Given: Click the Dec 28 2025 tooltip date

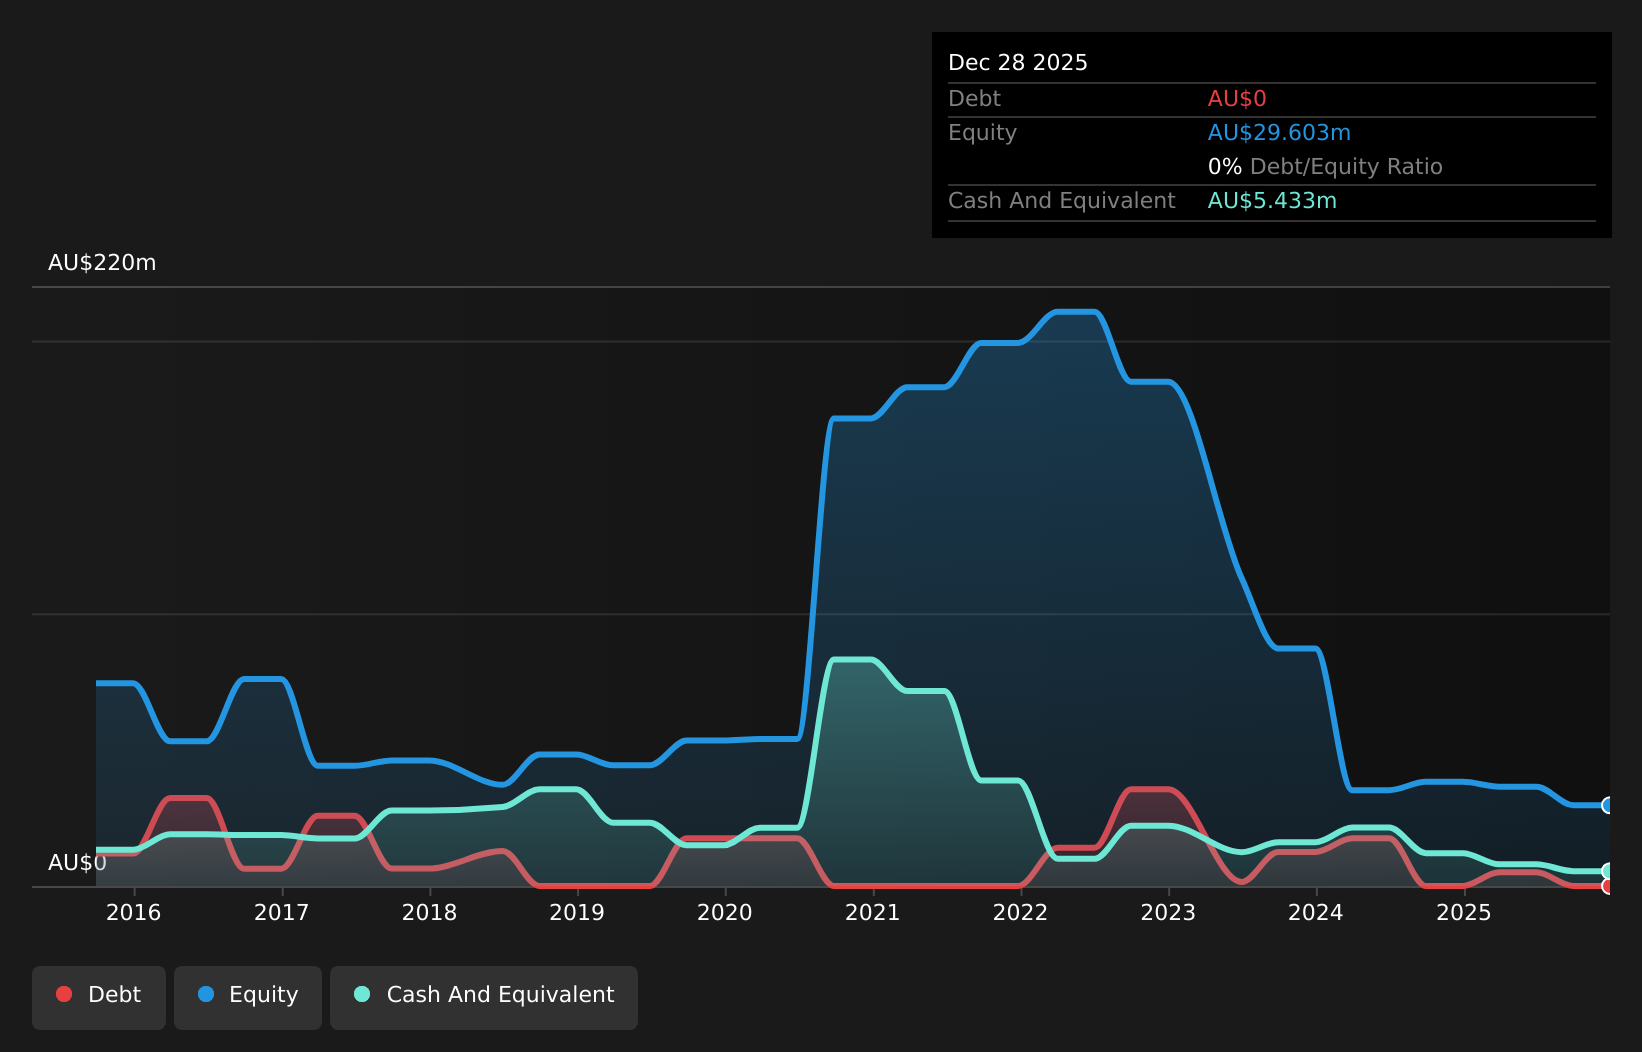Looking at the screenshot, I should pos(1018,63).
